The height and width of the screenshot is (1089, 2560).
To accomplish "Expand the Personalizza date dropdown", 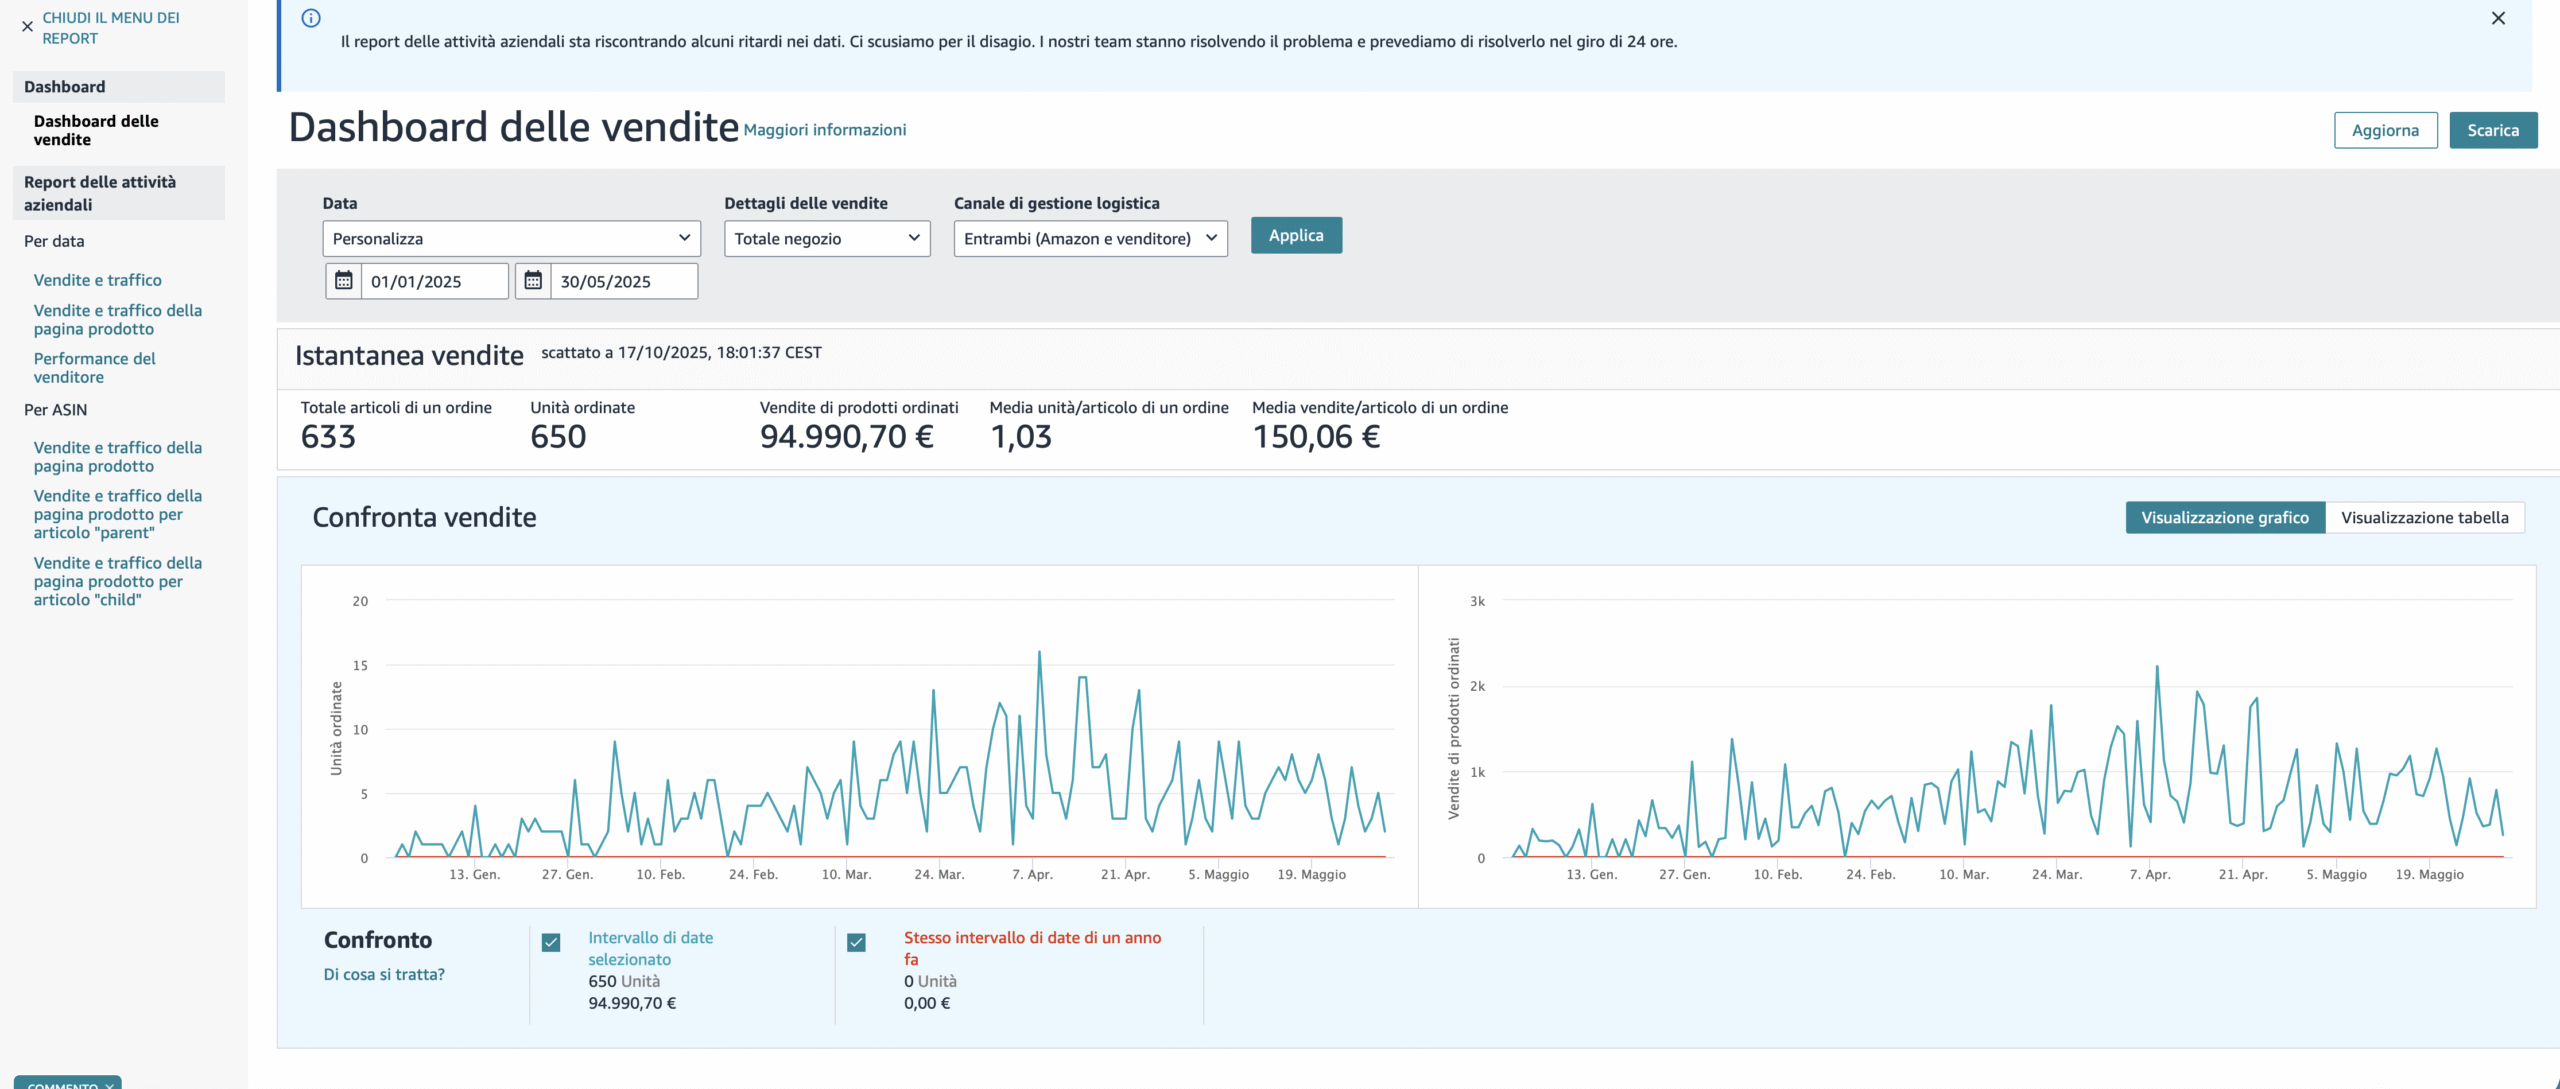I will coord(511,238).
